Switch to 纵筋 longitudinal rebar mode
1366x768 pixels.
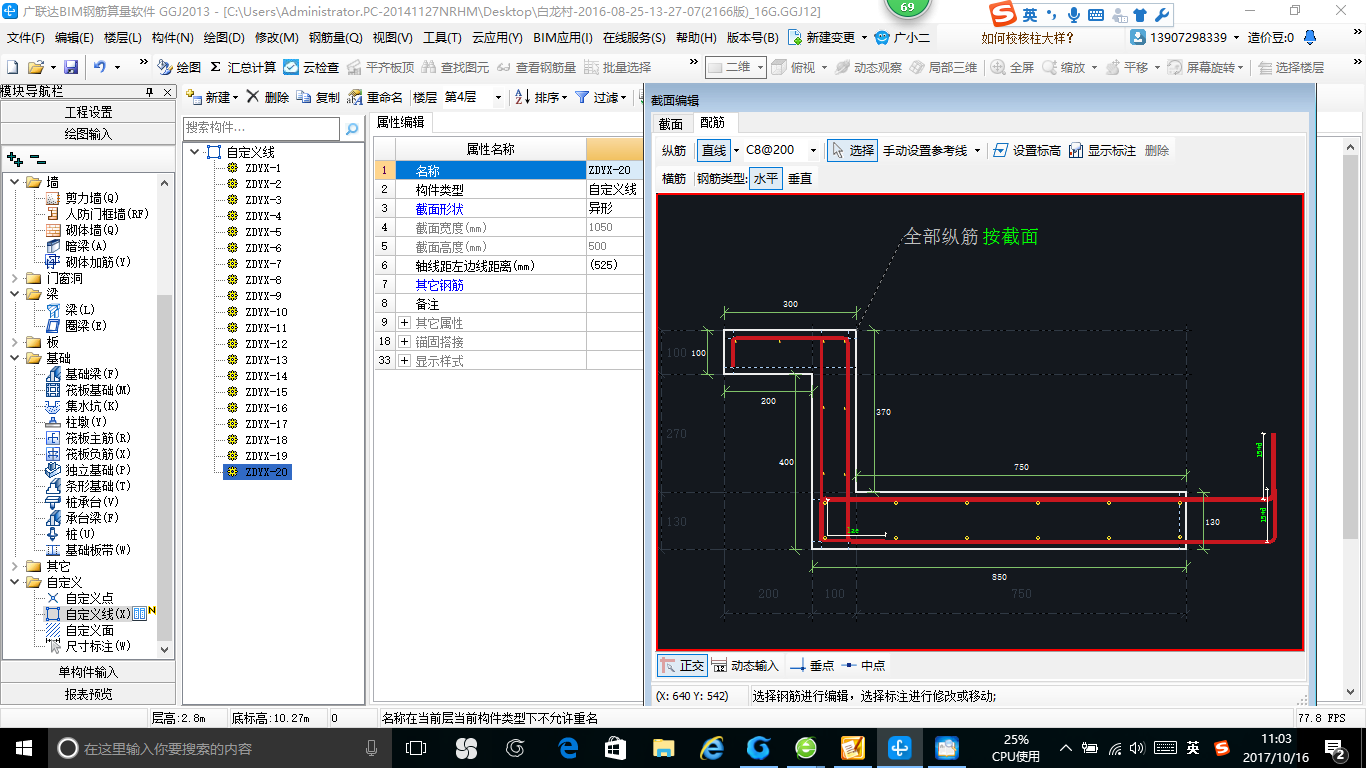pyautogui.click(x=674, y=150)
